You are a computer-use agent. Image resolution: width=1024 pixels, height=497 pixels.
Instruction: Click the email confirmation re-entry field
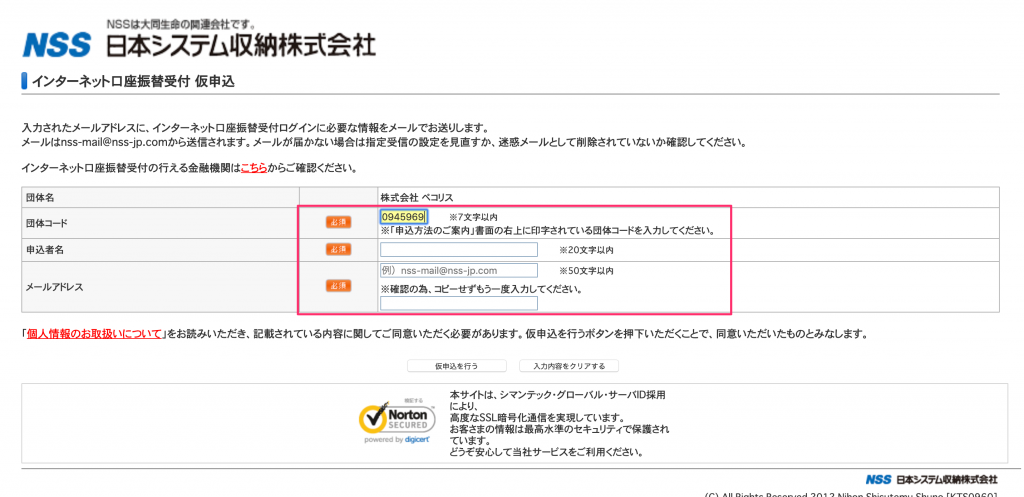coord(458,303)
